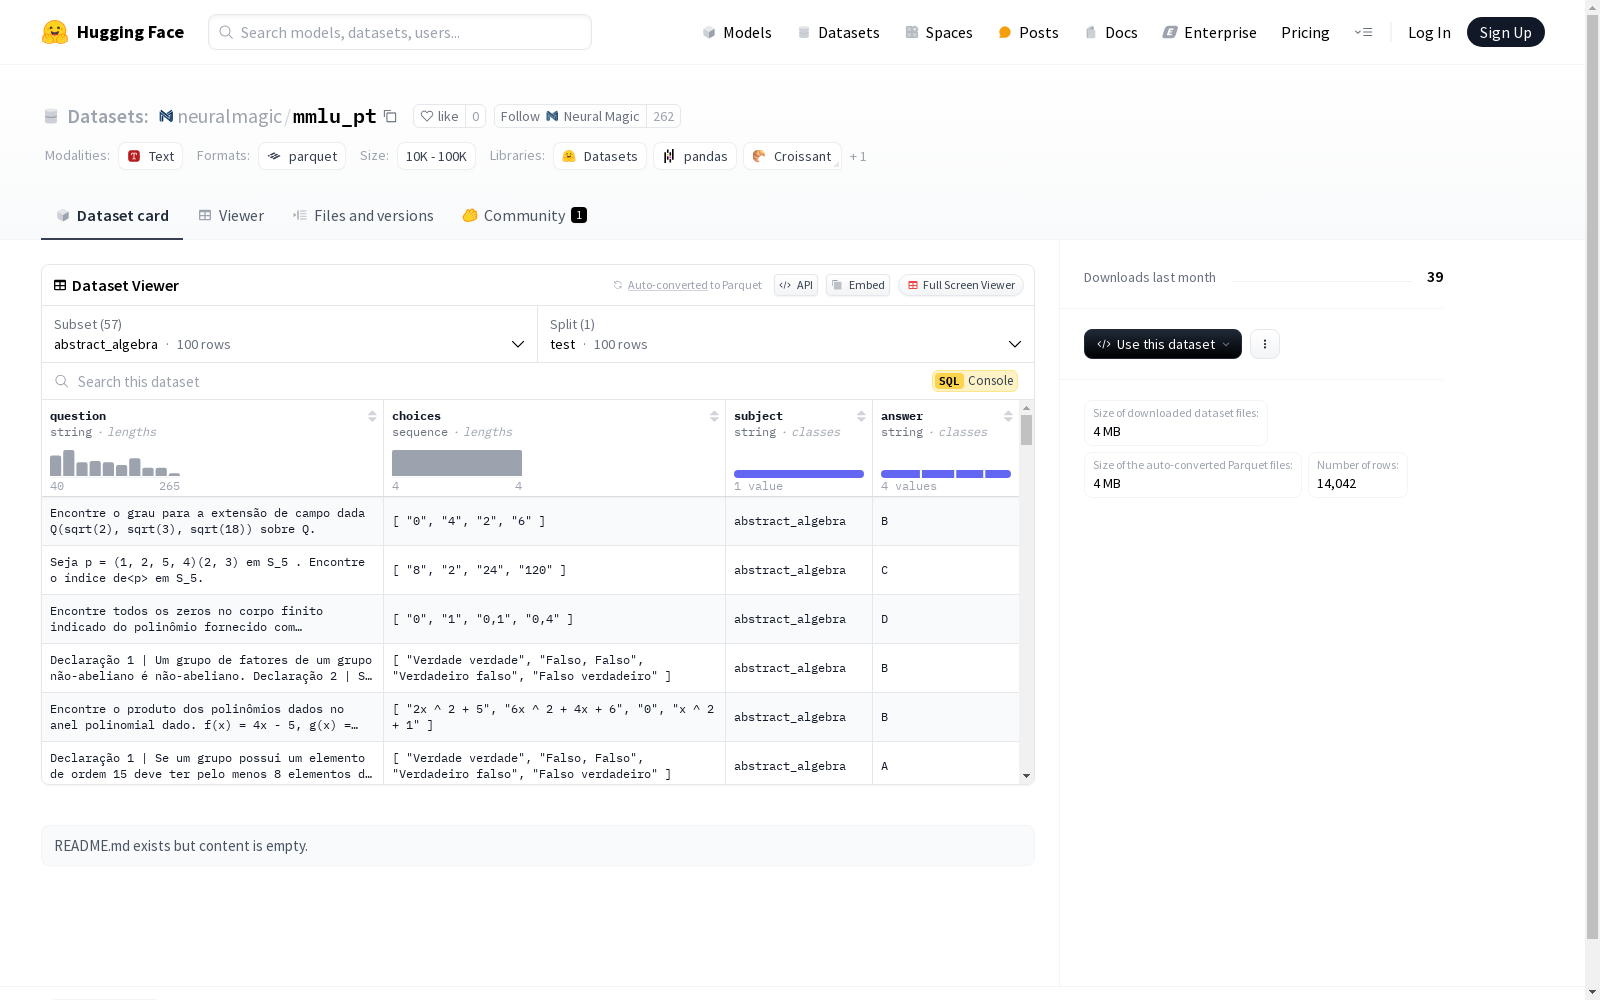Click the question lengths histogram

click(x=115, y=463)
